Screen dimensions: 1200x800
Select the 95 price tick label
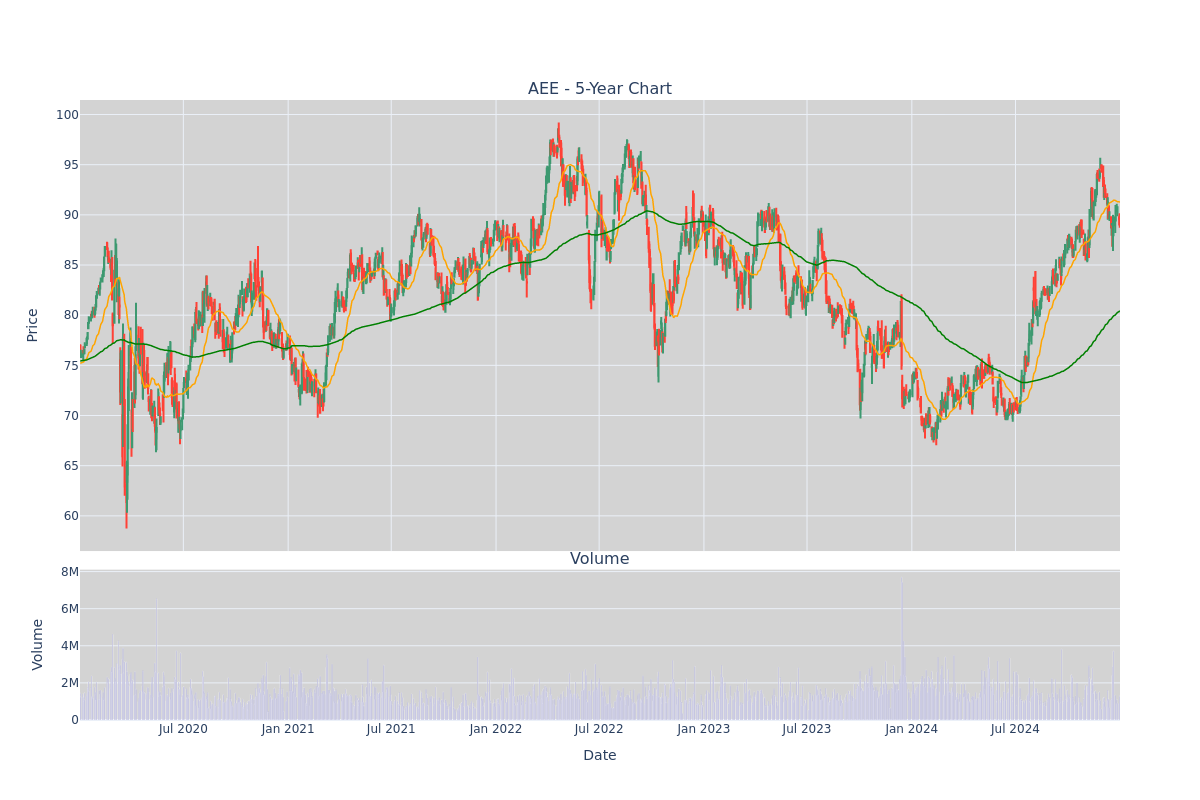click(x=71, y=165)
